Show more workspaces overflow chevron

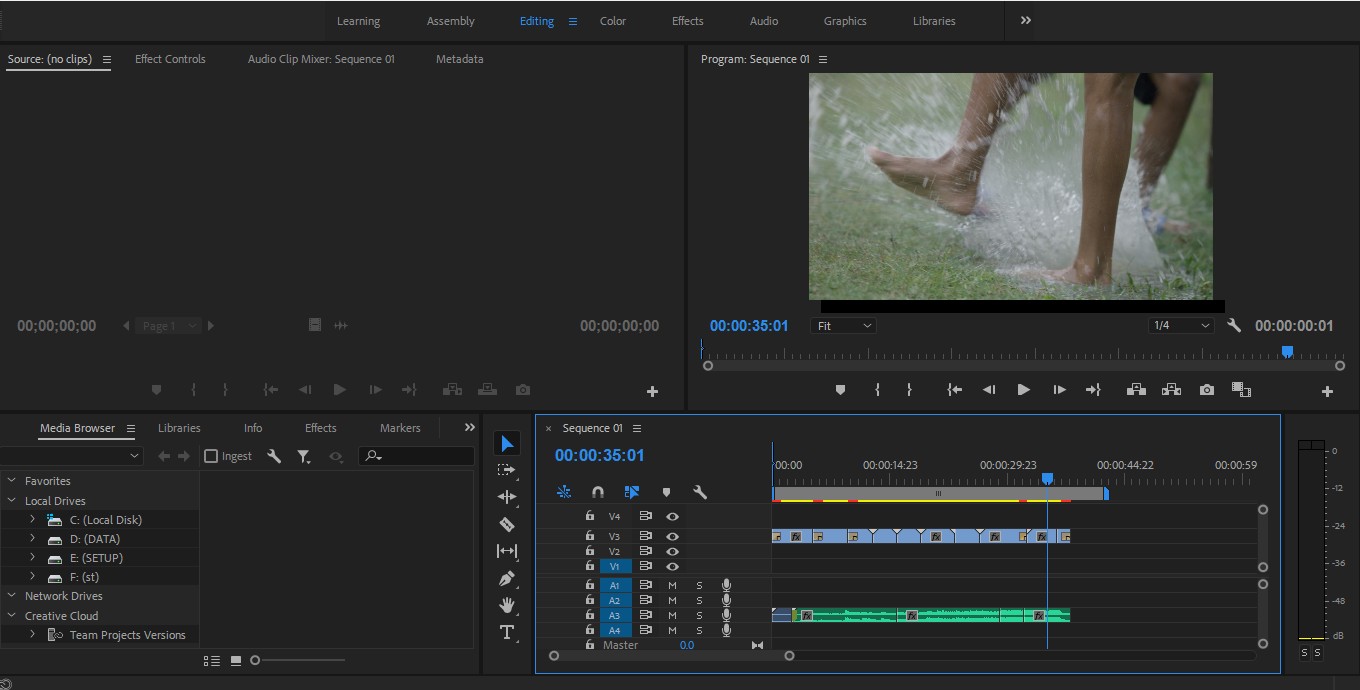[x=1025, y=21]
